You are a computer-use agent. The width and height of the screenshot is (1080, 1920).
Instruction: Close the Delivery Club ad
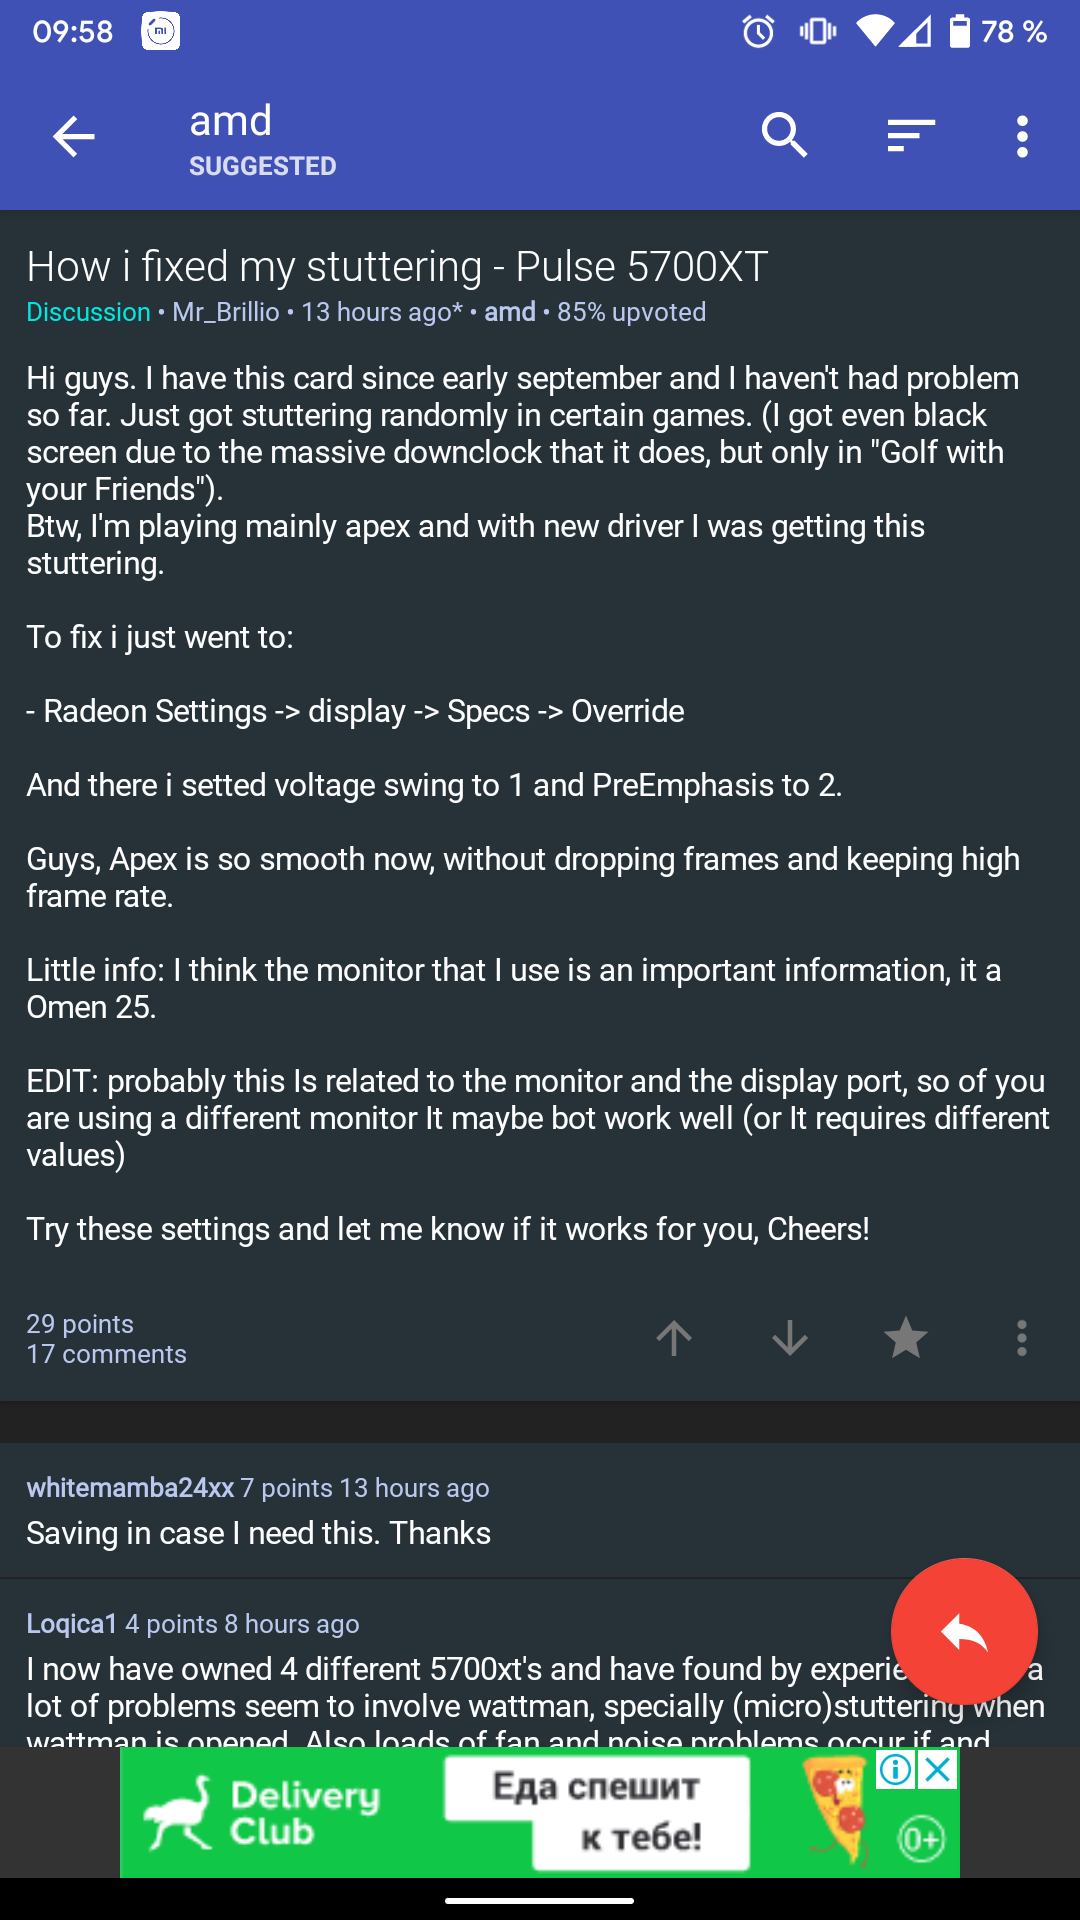[x=938, y=1770]
